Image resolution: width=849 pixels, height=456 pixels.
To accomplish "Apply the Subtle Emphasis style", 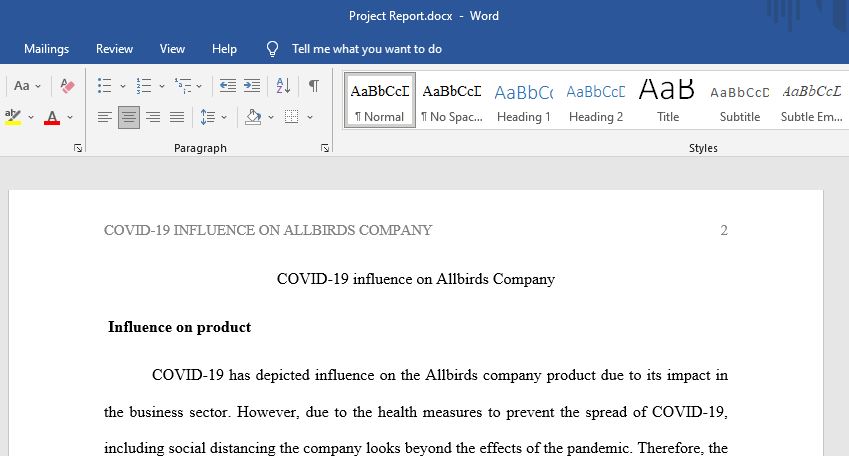I will [812, 100].
